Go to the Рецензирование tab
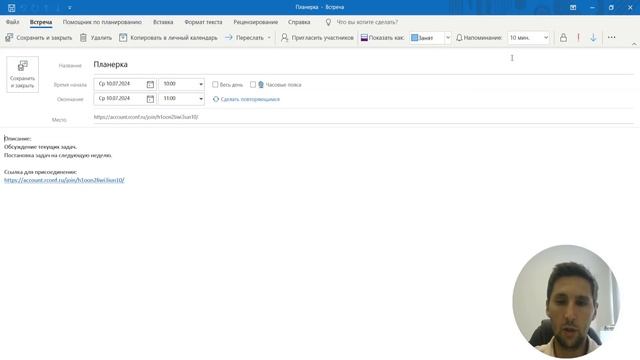This screenshot has height=360, width=640. coord(256,22)
